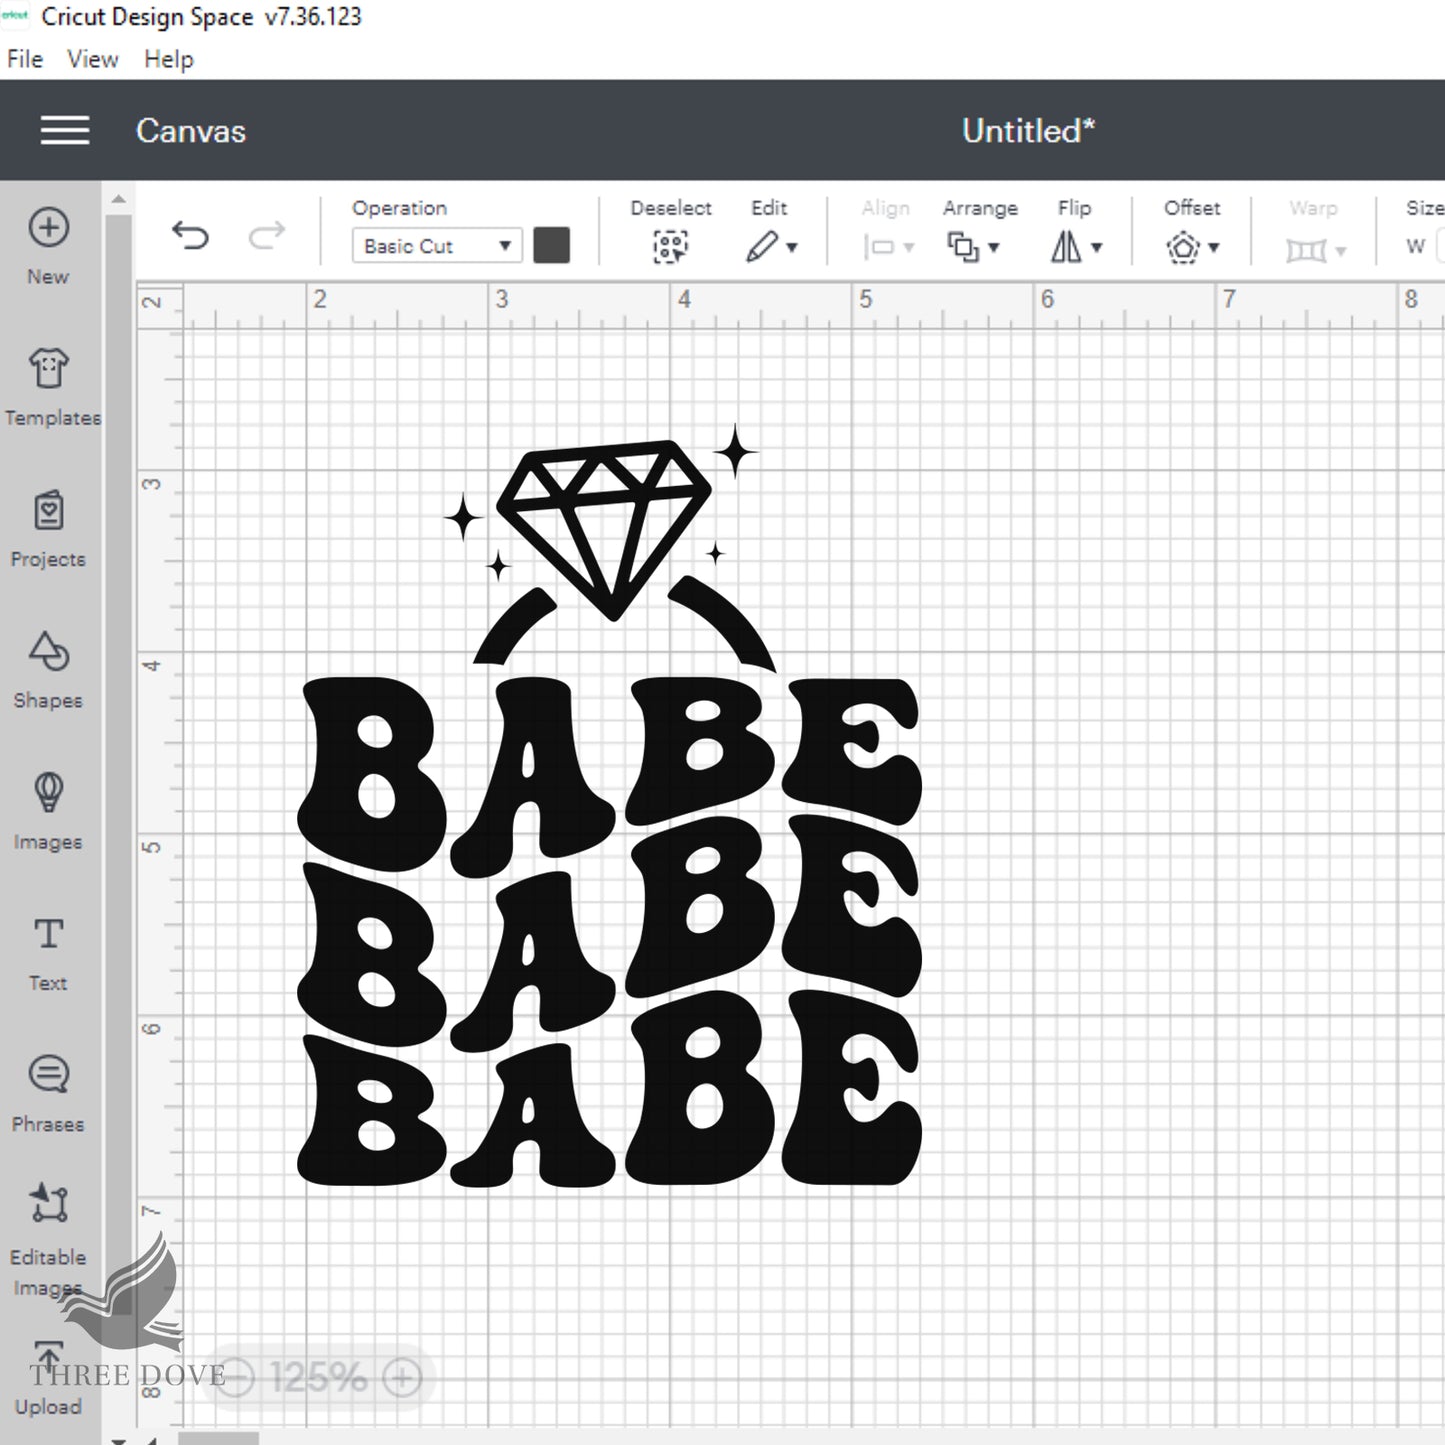Open the Help menu
1445x1445 pixels.
[x=169, y=60]
